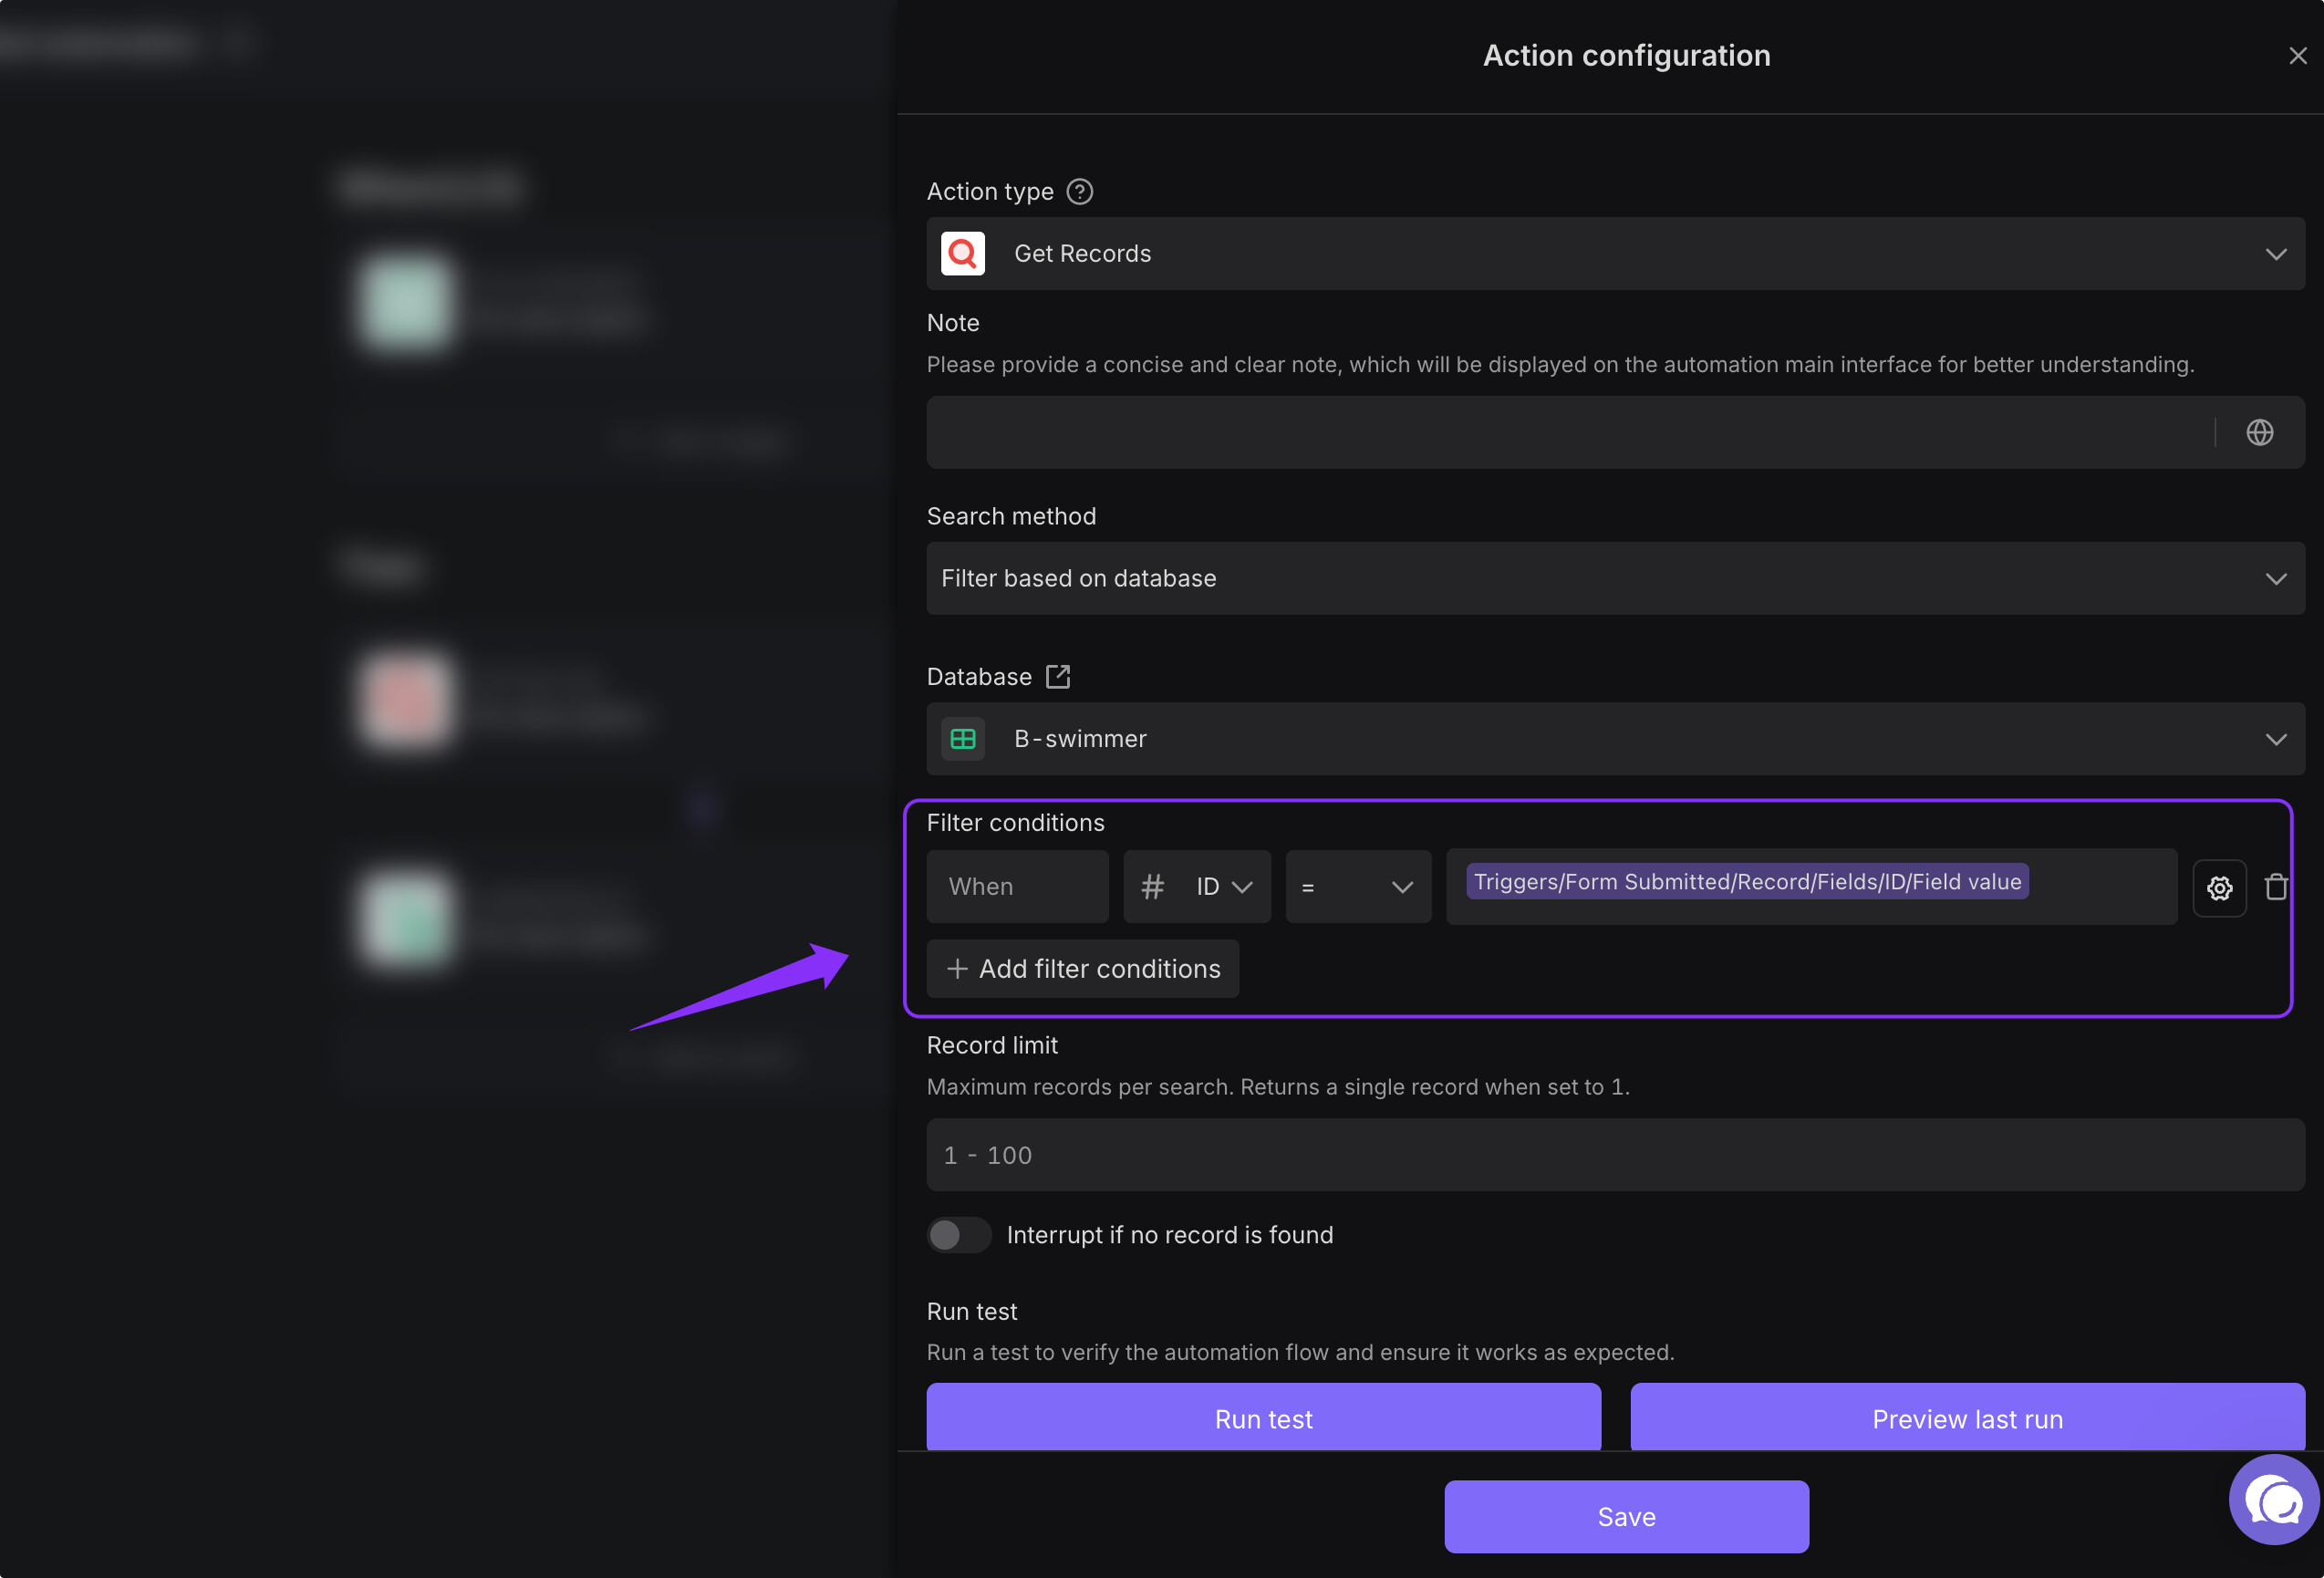Delete filter condition with trash icon
Viewport: 2324px width, 1578px height.
(2276, 887)
